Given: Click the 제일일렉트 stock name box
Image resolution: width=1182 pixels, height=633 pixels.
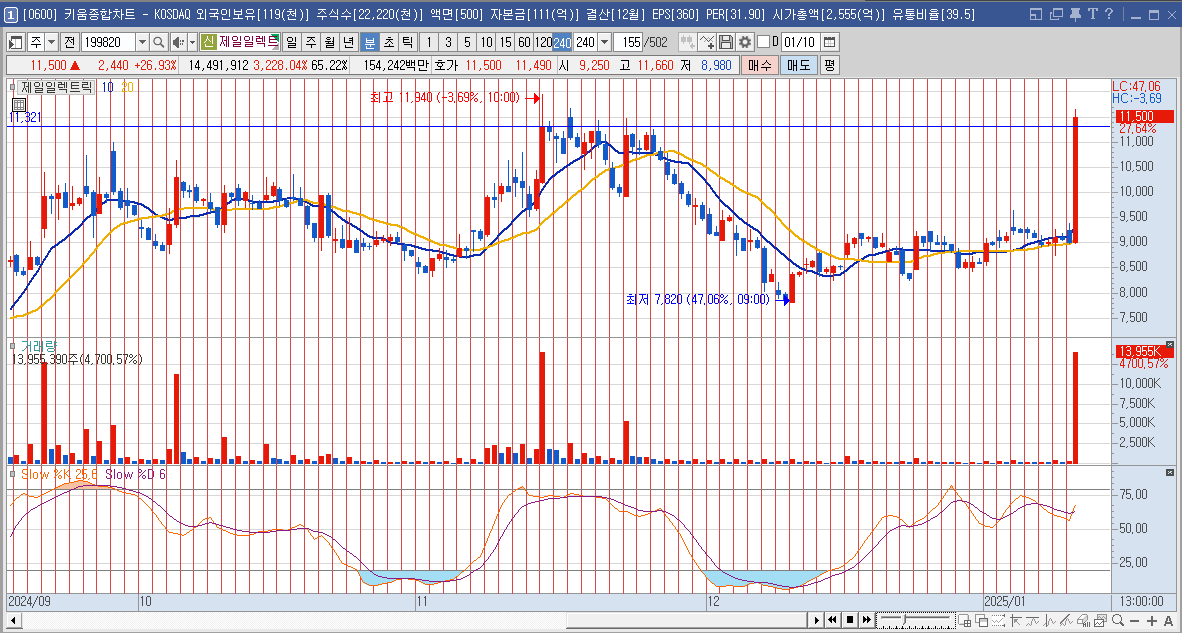Looking at the screenshot, I should tap(248, 42).
